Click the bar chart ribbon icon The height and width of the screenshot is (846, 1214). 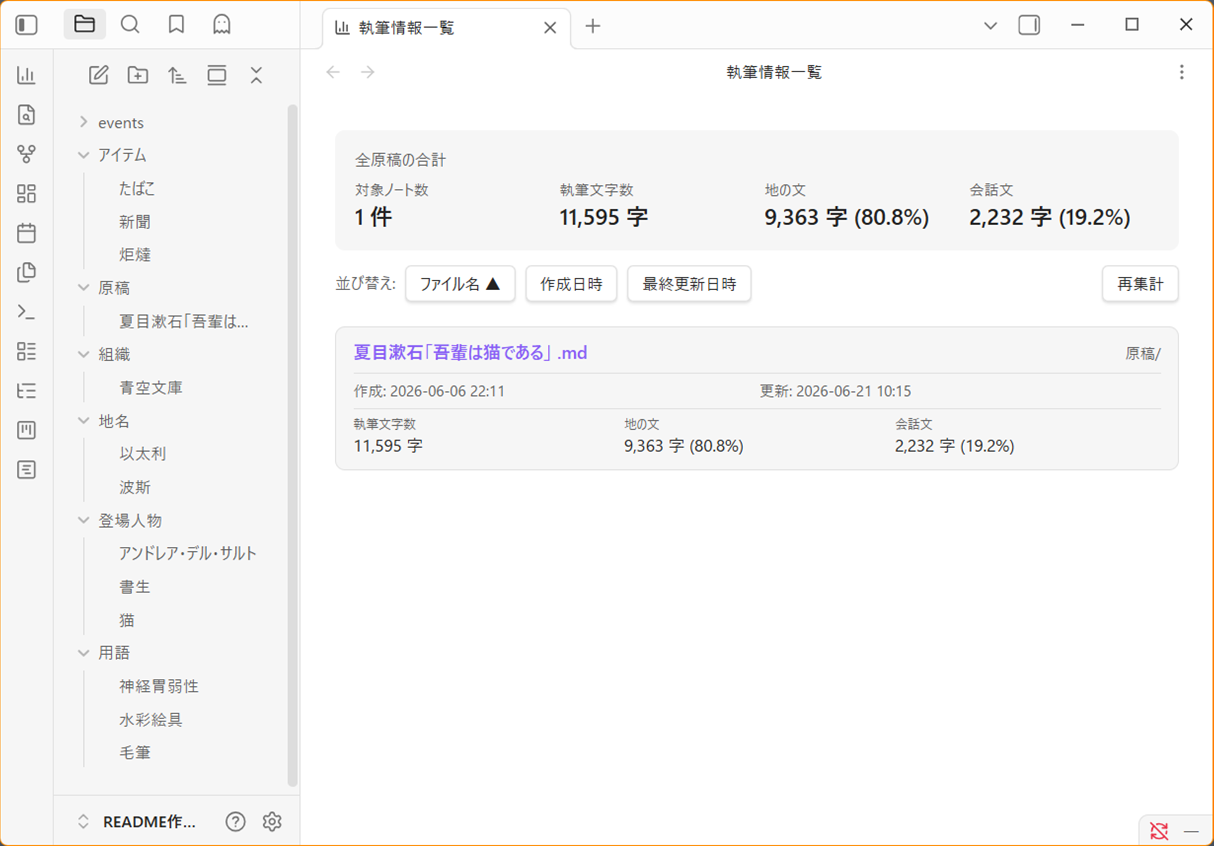pyautogui.click(x=27, y=76)
